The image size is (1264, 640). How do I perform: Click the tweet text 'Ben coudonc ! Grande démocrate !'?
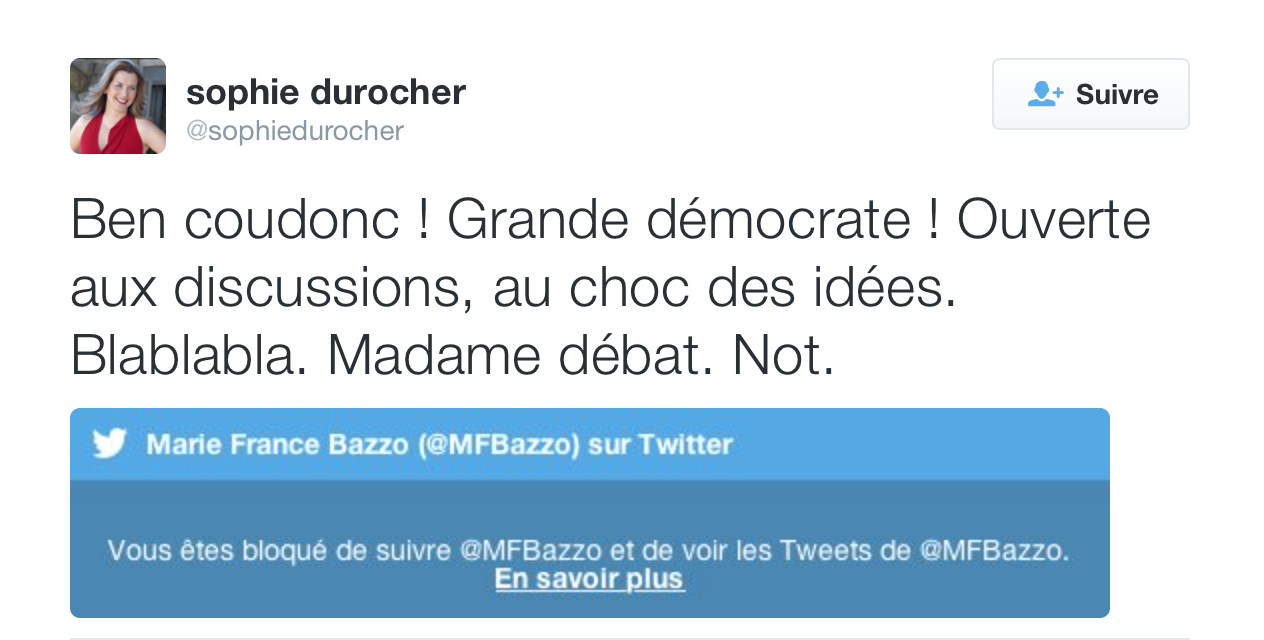(505, 221)
